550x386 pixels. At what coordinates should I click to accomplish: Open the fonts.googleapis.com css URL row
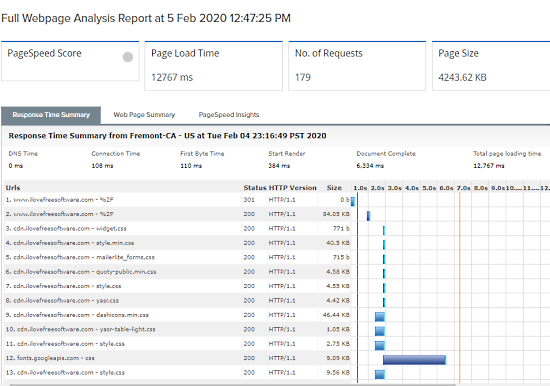50,358
